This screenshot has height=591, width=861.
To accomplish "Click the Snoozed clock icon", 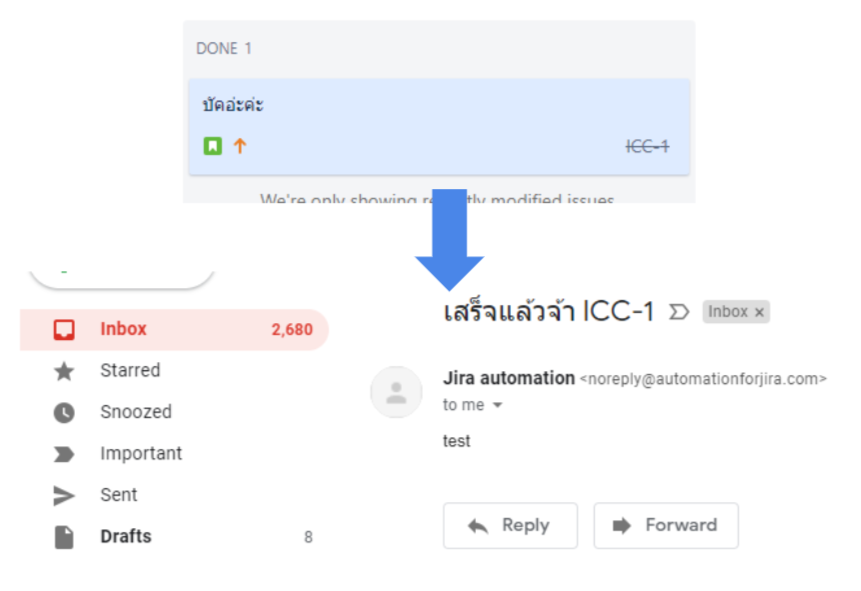I will coord(63,412).
